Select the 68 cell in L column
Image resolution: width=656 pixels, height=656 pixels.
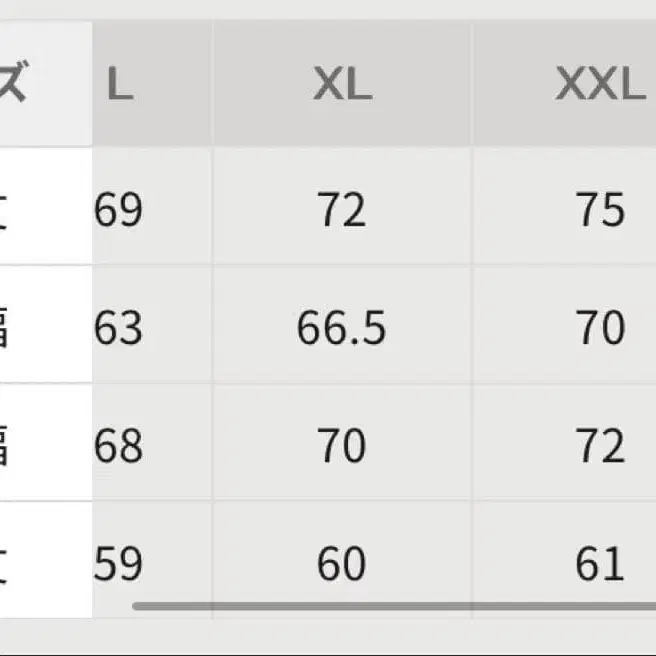pyautogui.click(x=119, y=446)
